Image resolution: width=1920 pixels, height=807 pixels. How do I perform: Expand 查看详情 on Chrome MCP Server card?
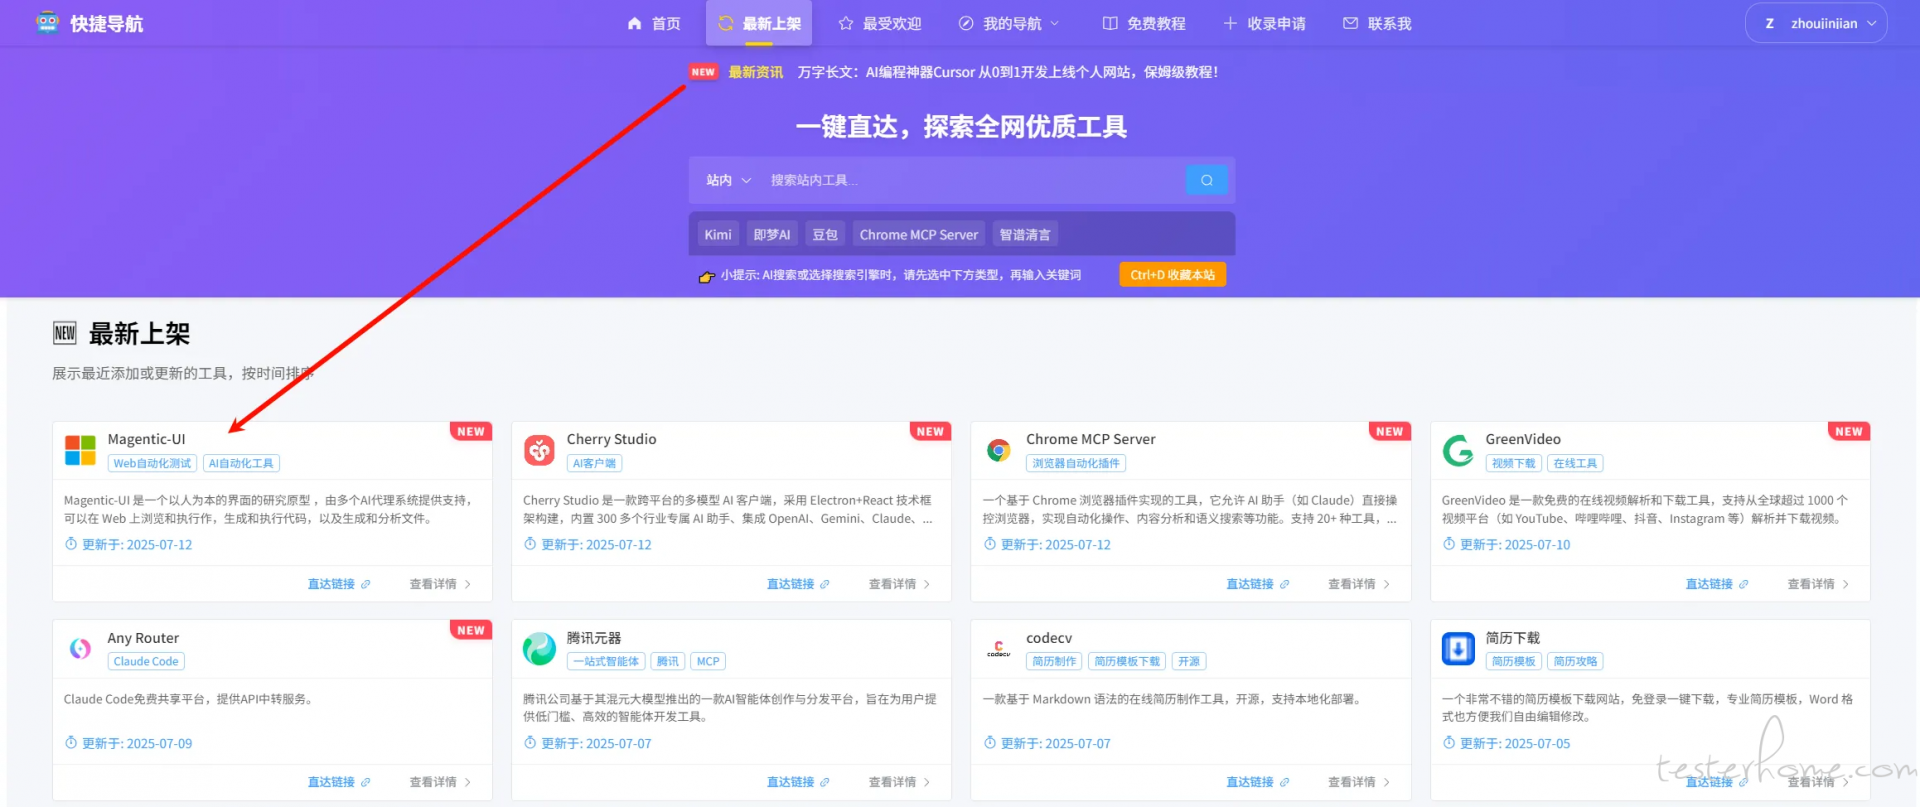click(1359, 584)
